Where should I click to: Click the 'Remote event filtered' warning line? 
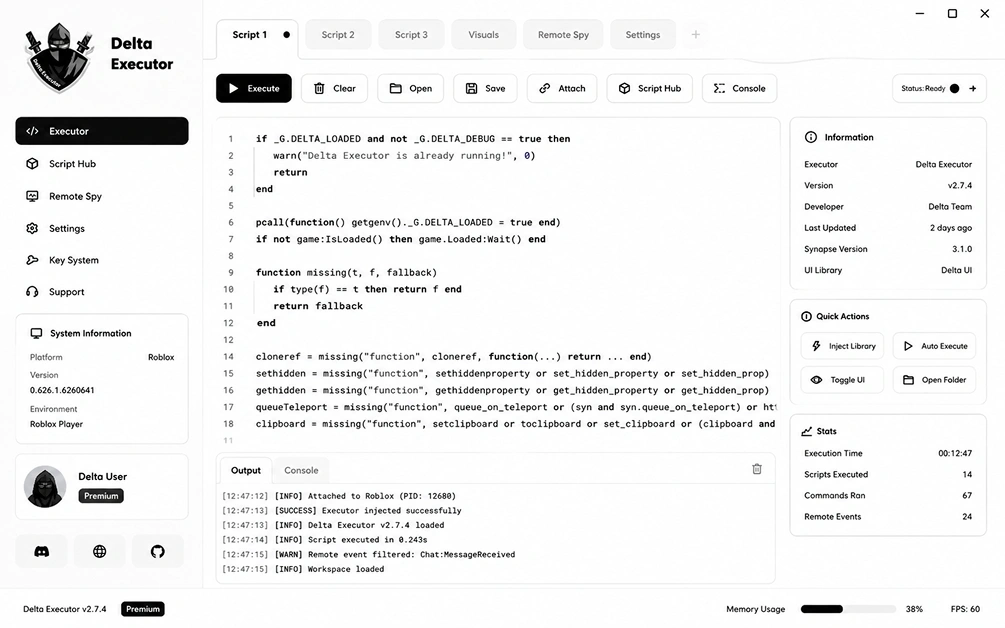tap(369, 554)
